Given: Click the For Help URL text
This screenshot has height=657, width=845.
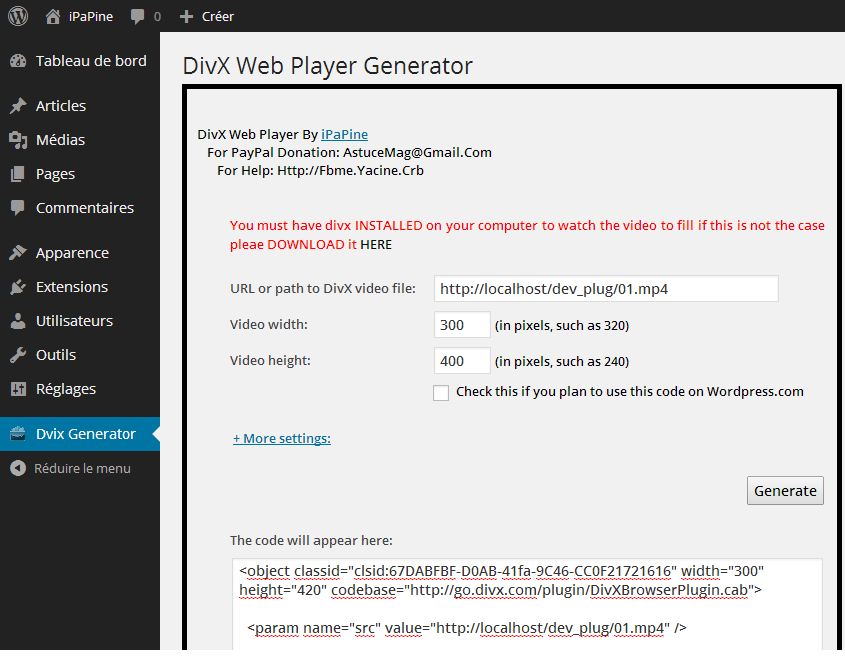Looking at the screenshot, I should click(x=350, y=171).
